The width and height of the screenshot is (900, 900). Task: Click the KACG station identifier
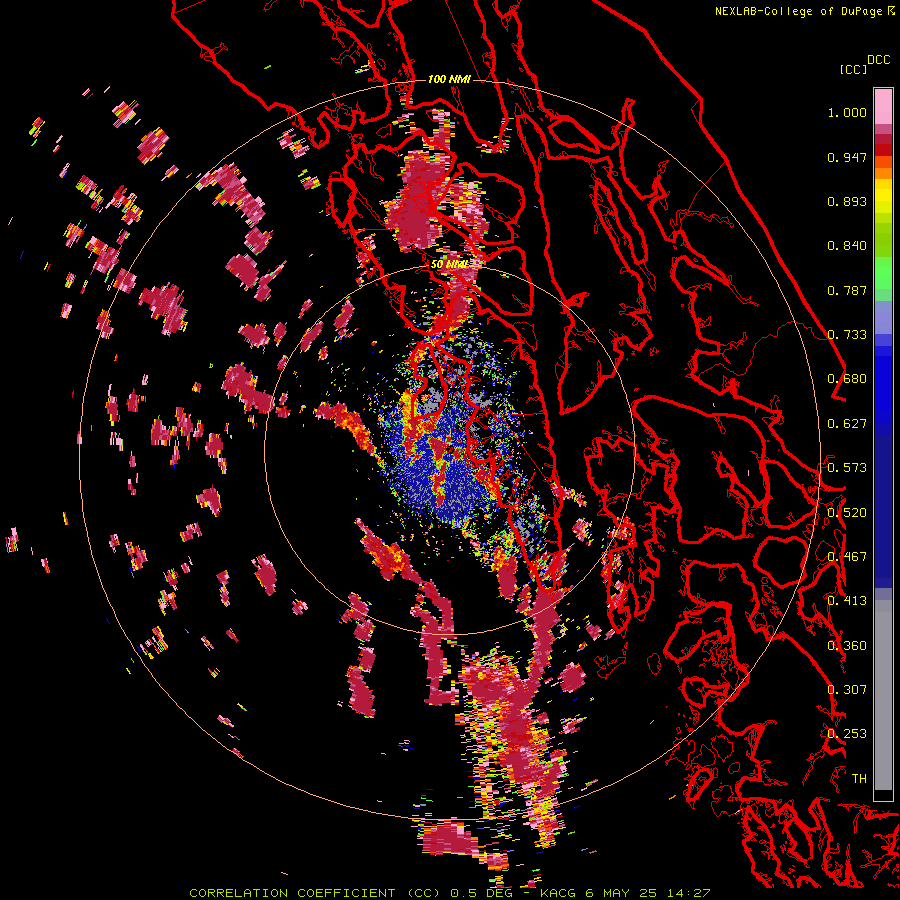557,893
